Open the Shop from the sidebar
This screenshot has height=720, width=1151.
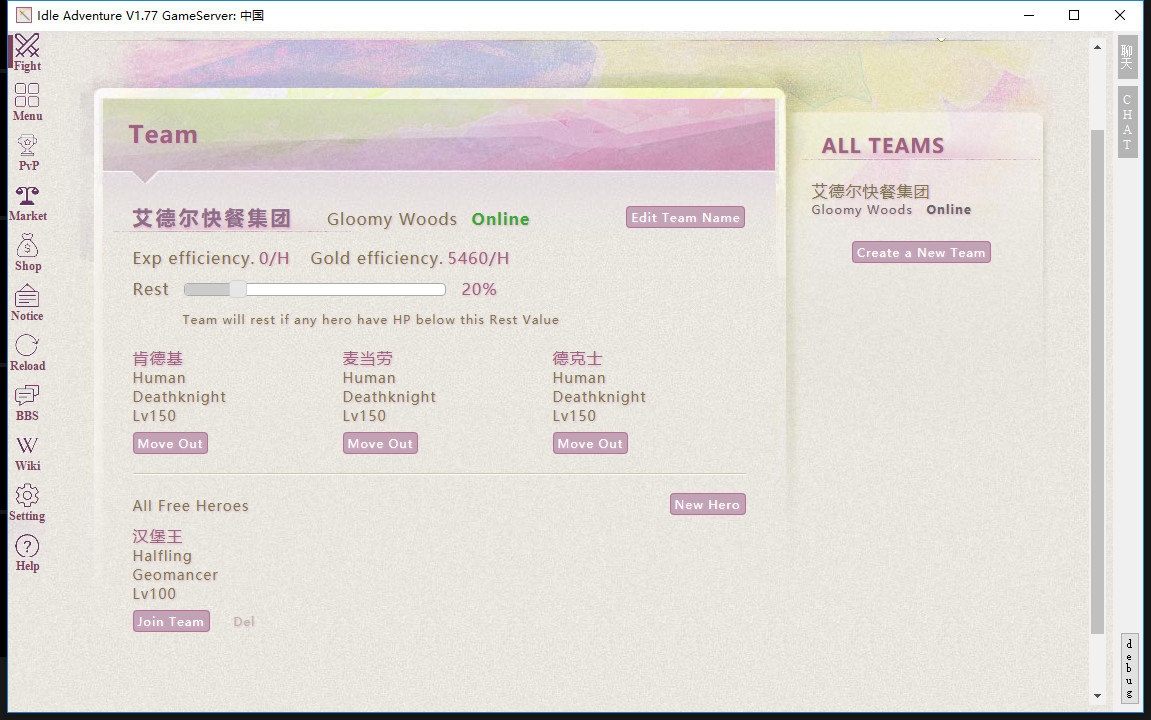pyautogui.click(x=26, y=250)
